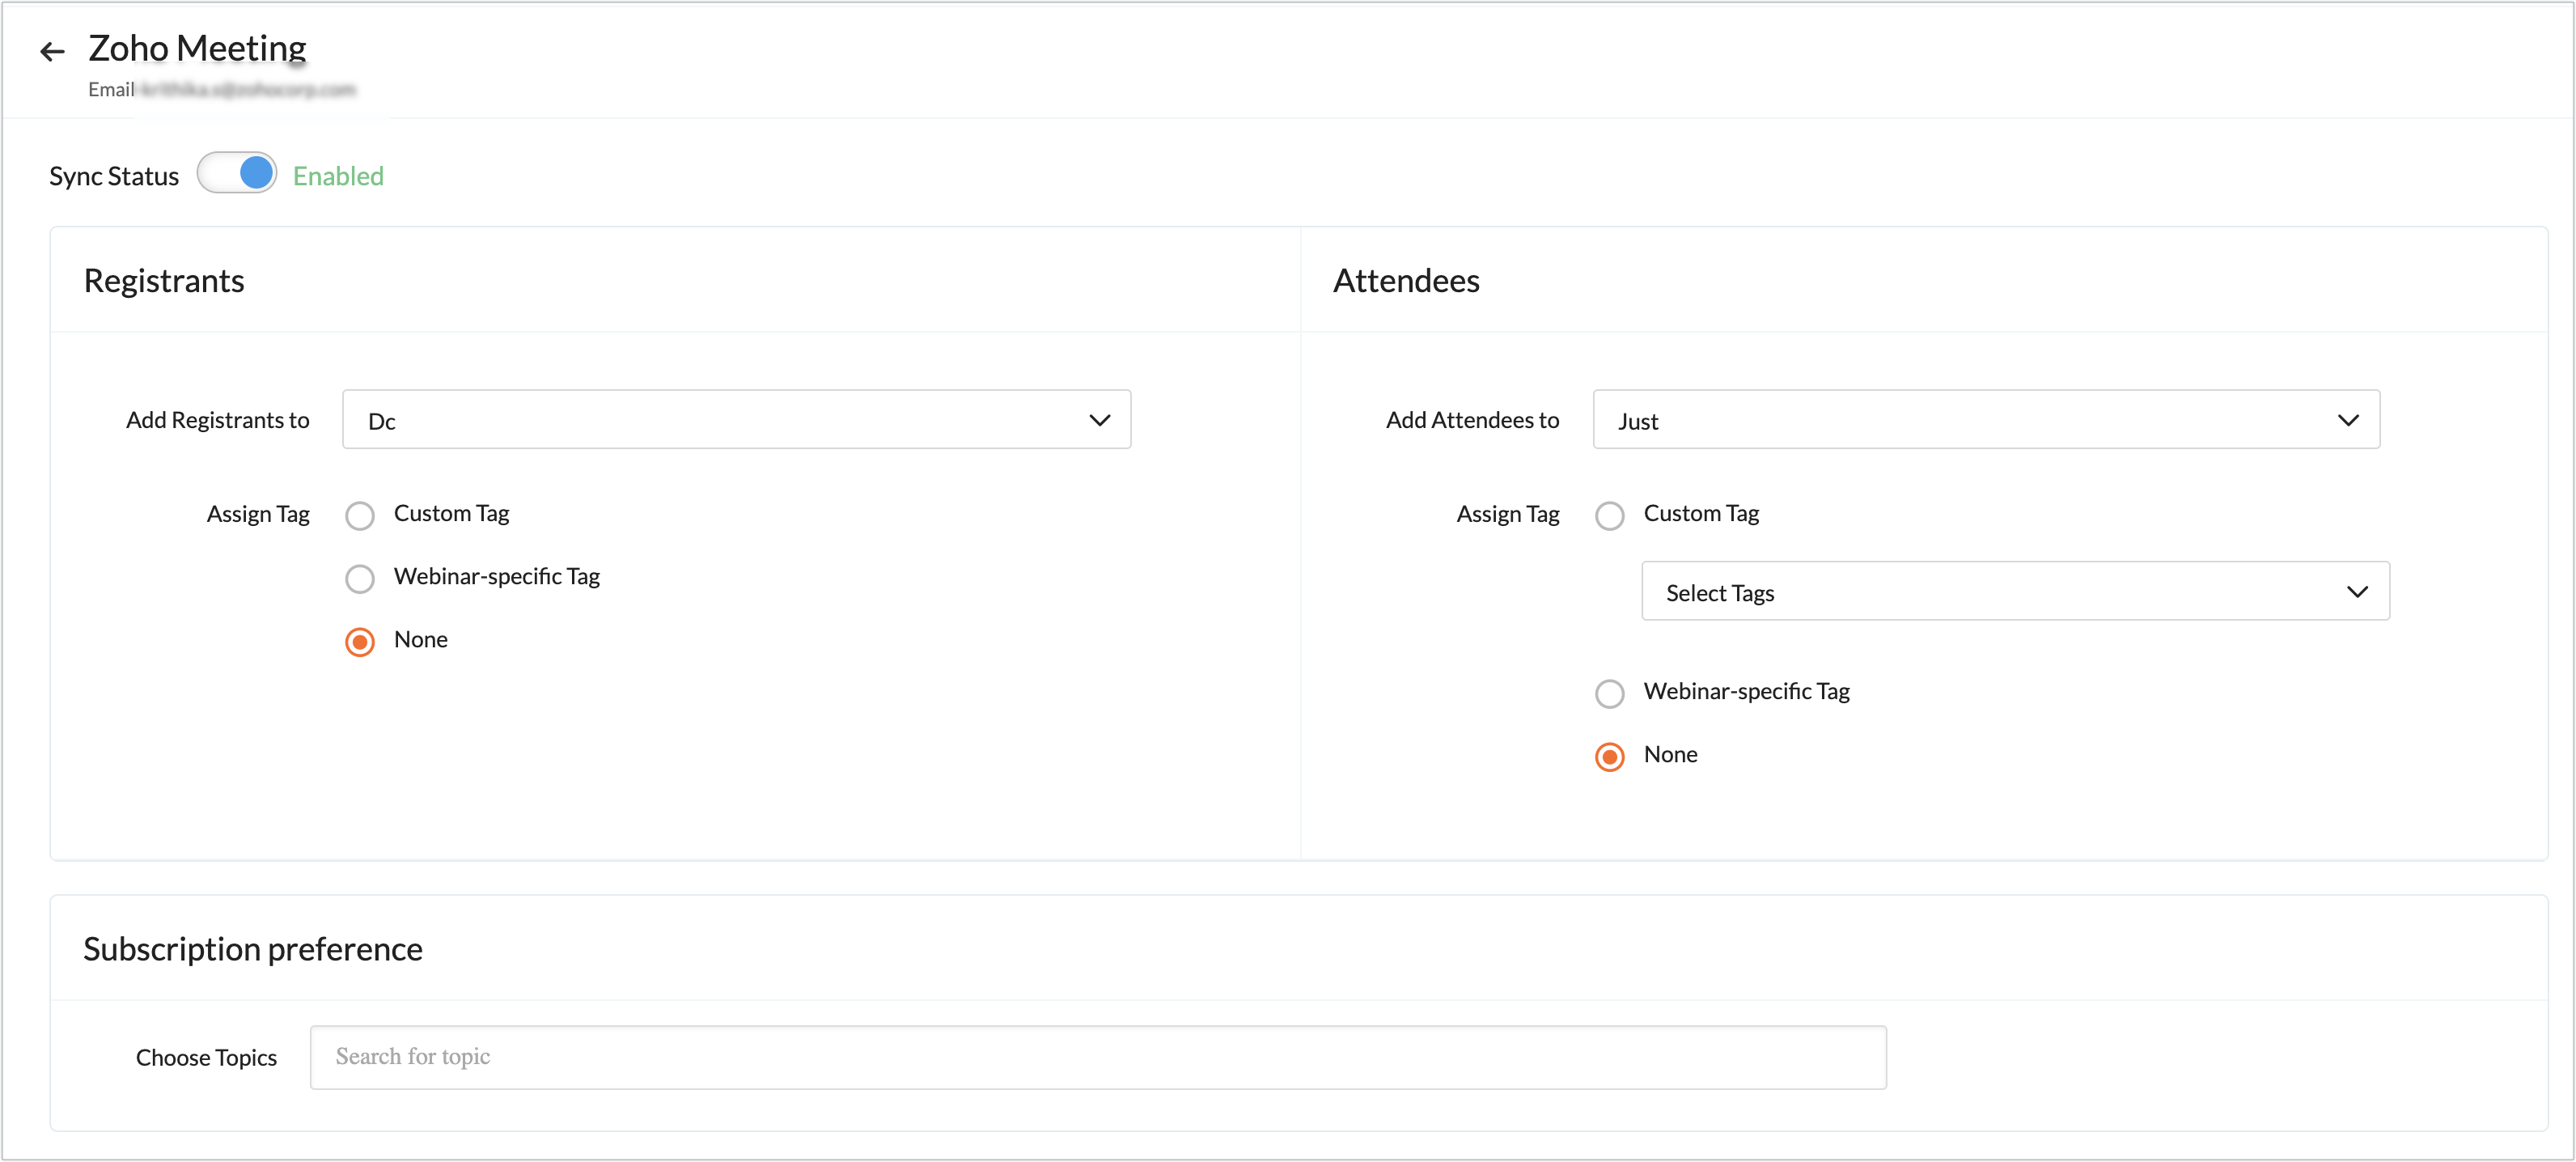Click the Sync Status label

(x=114, y=176)
